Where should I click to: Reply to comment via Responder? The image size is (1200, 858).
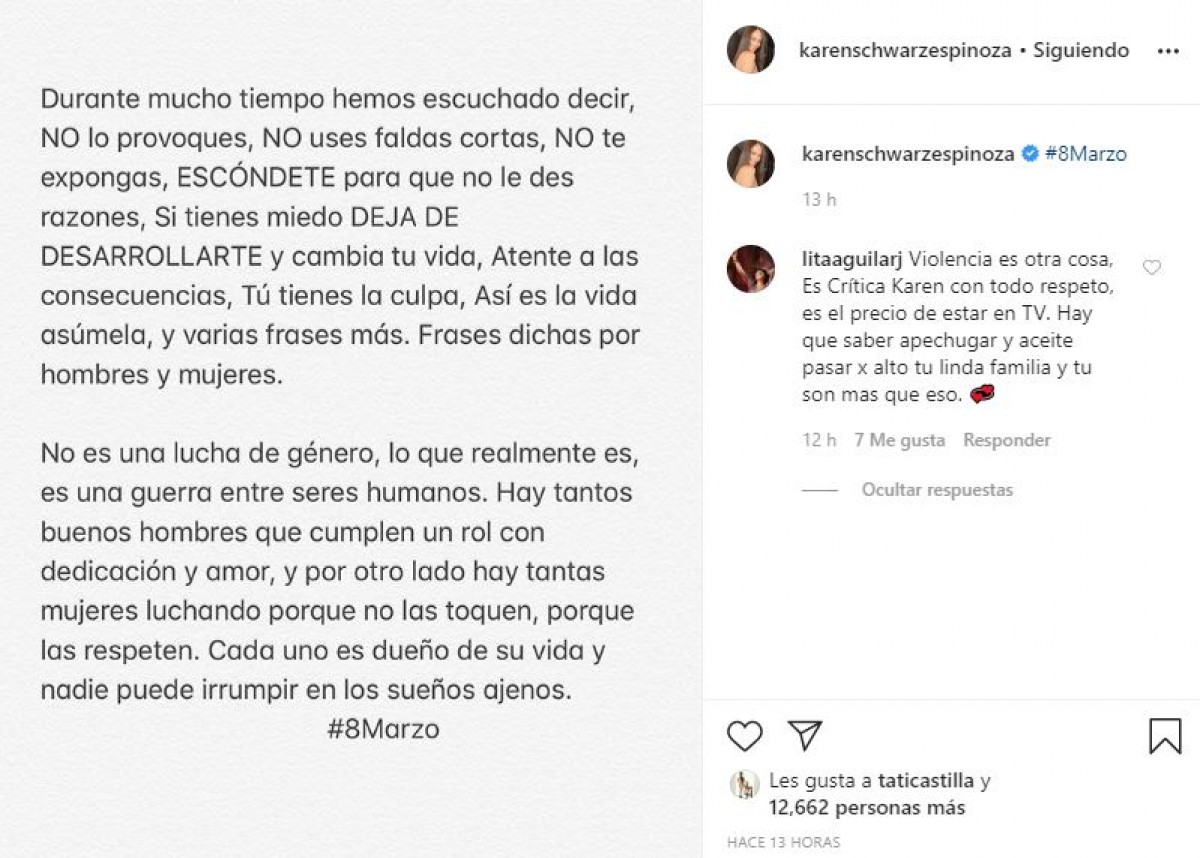click(x=1007, y=440)
